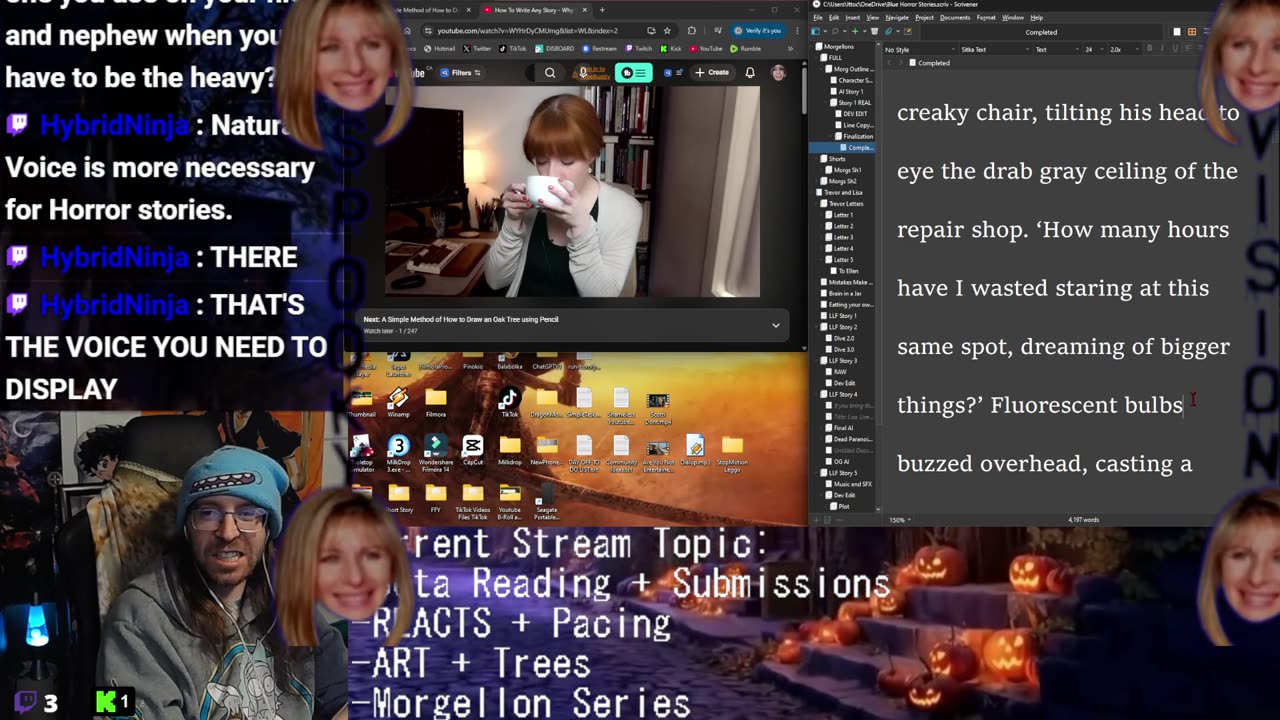Open the Chrome three-dot menu
The image size is (1280, 720).
pos(797,31)
